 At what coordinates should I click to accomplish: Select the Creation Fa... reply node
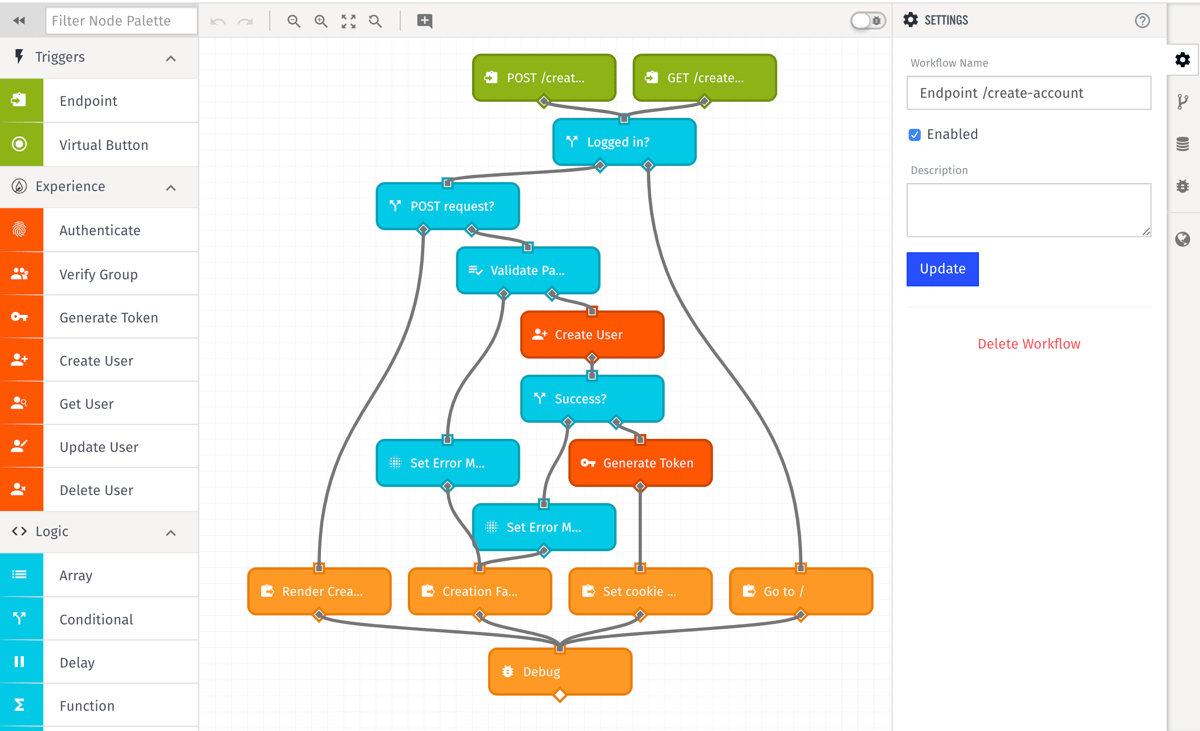[480, 591]
